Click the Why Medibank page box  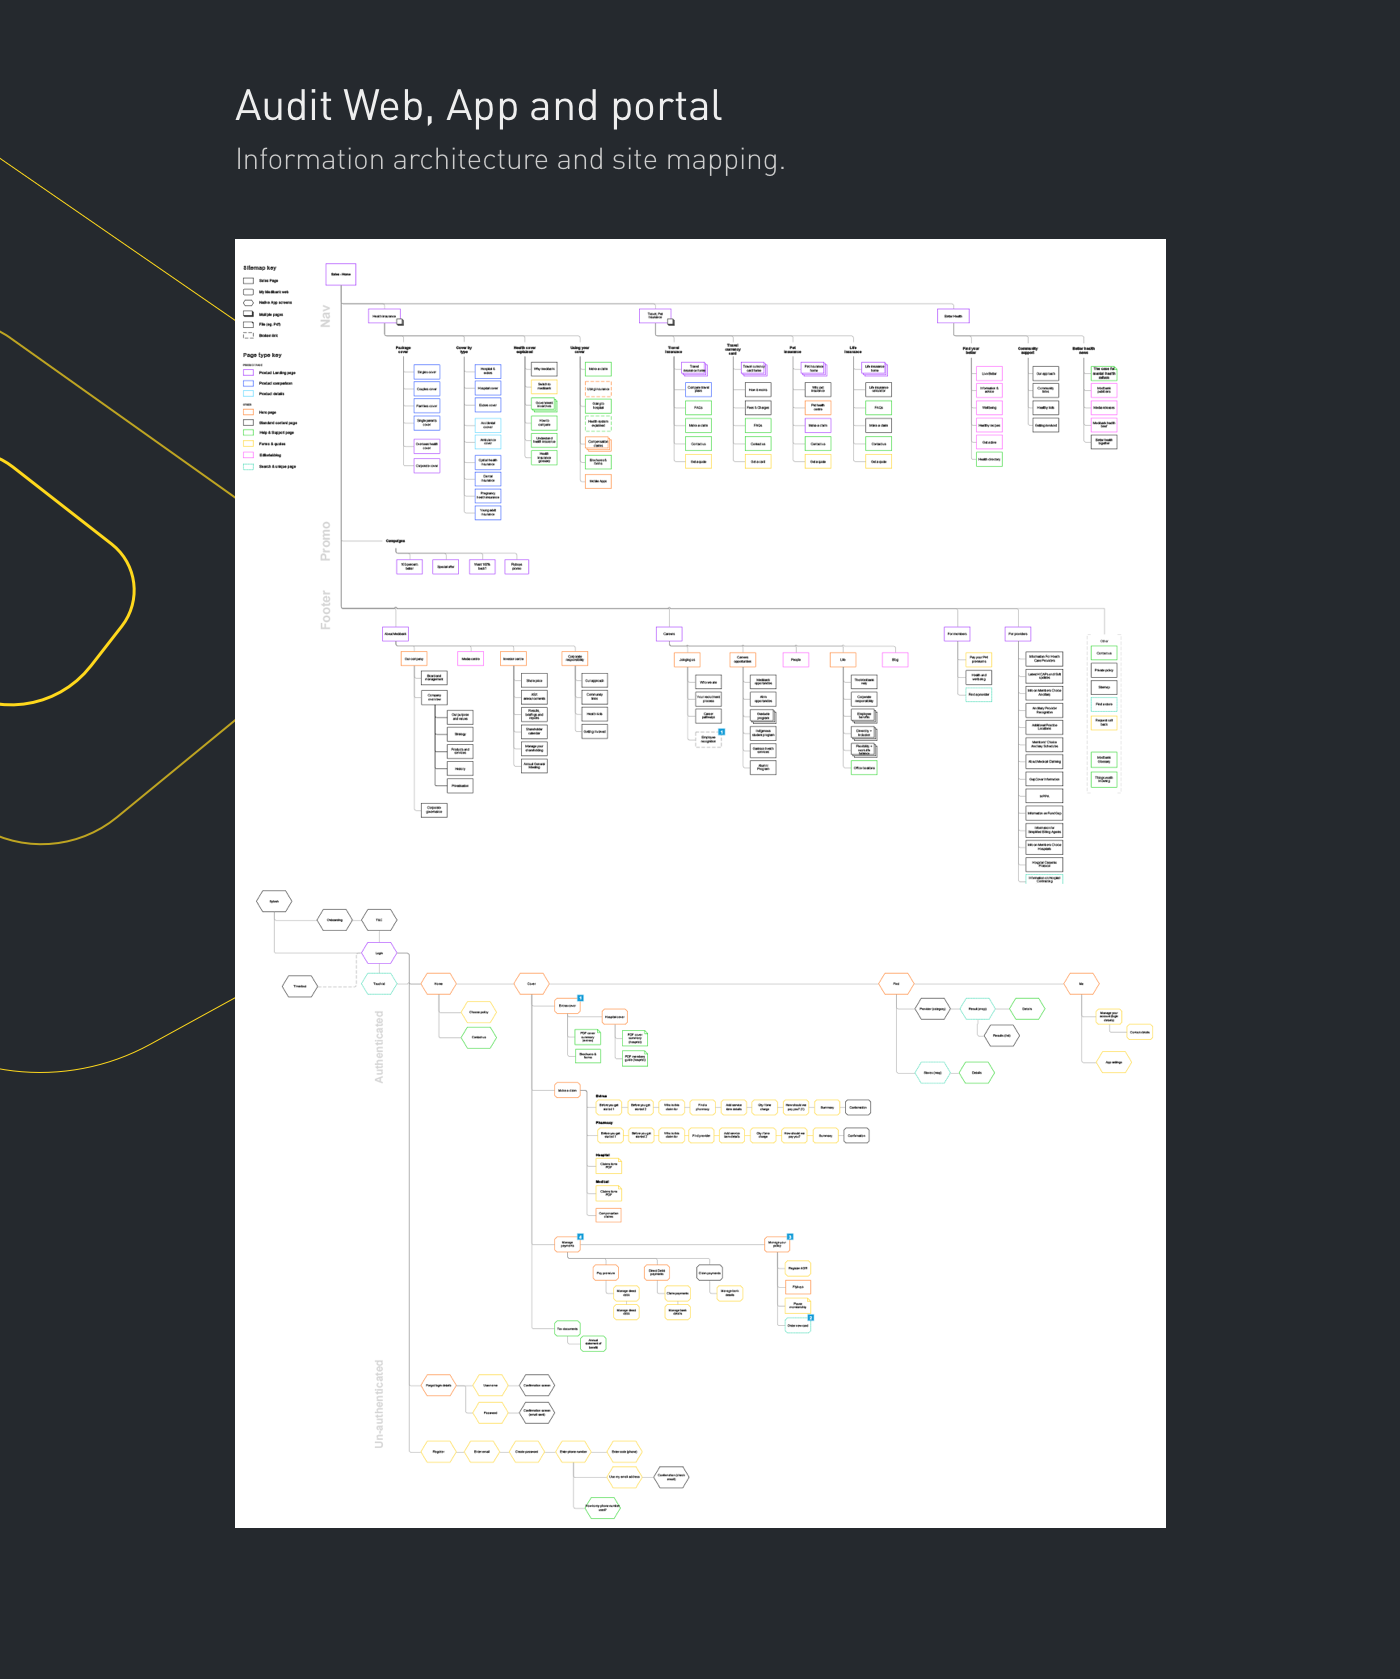(544, 369)
